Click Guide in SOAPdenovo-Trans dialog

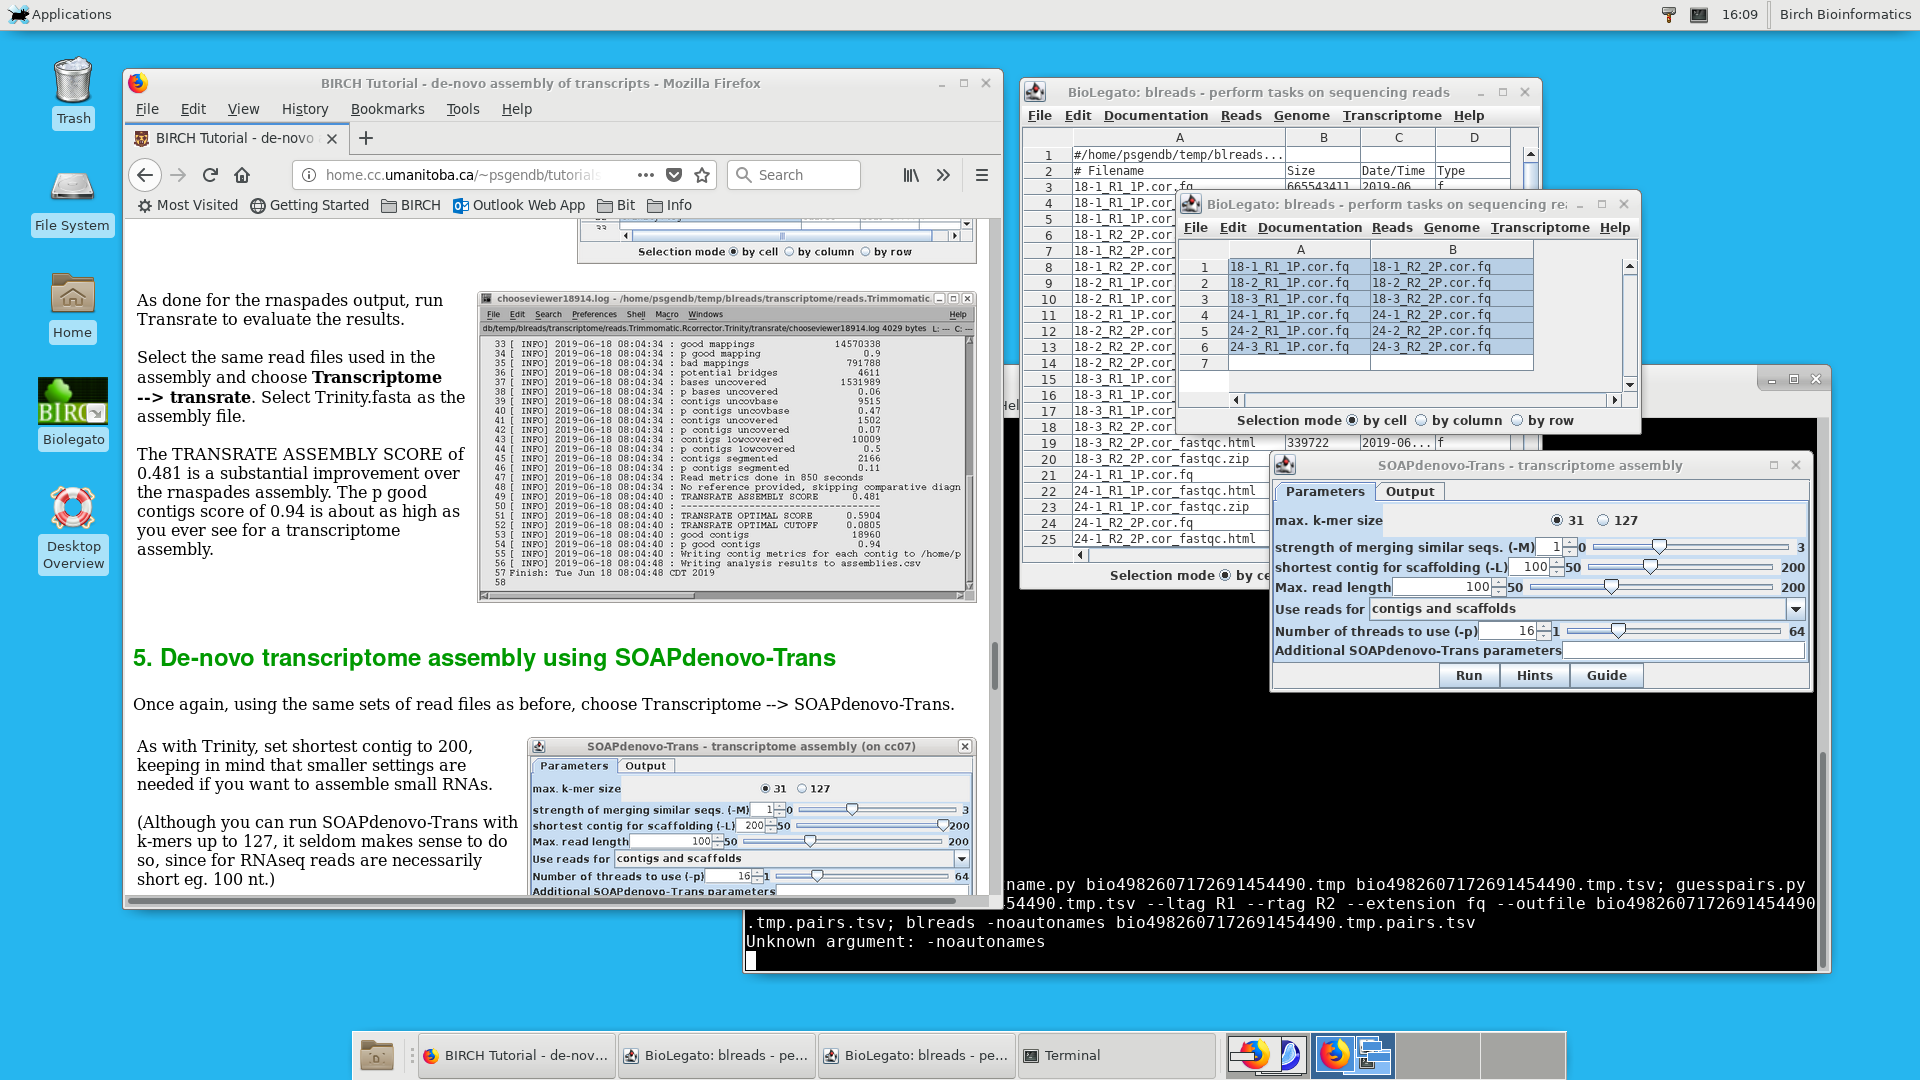point(1607,676)
